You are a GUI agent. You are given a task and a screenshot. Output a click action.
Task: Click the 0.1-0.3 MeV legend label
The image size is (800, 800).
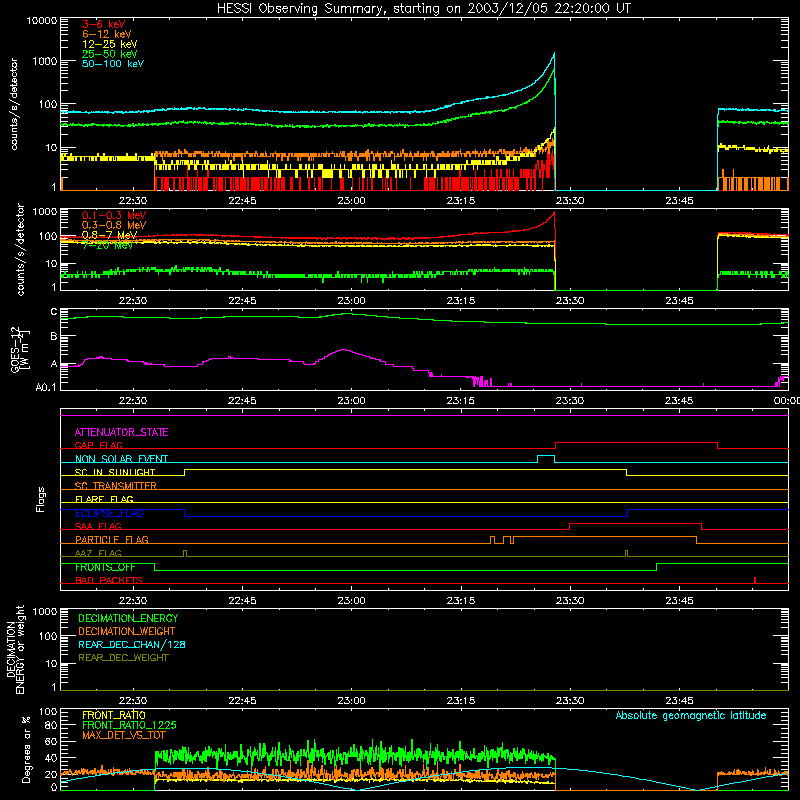pyautogui.click(x=114, y=215)
